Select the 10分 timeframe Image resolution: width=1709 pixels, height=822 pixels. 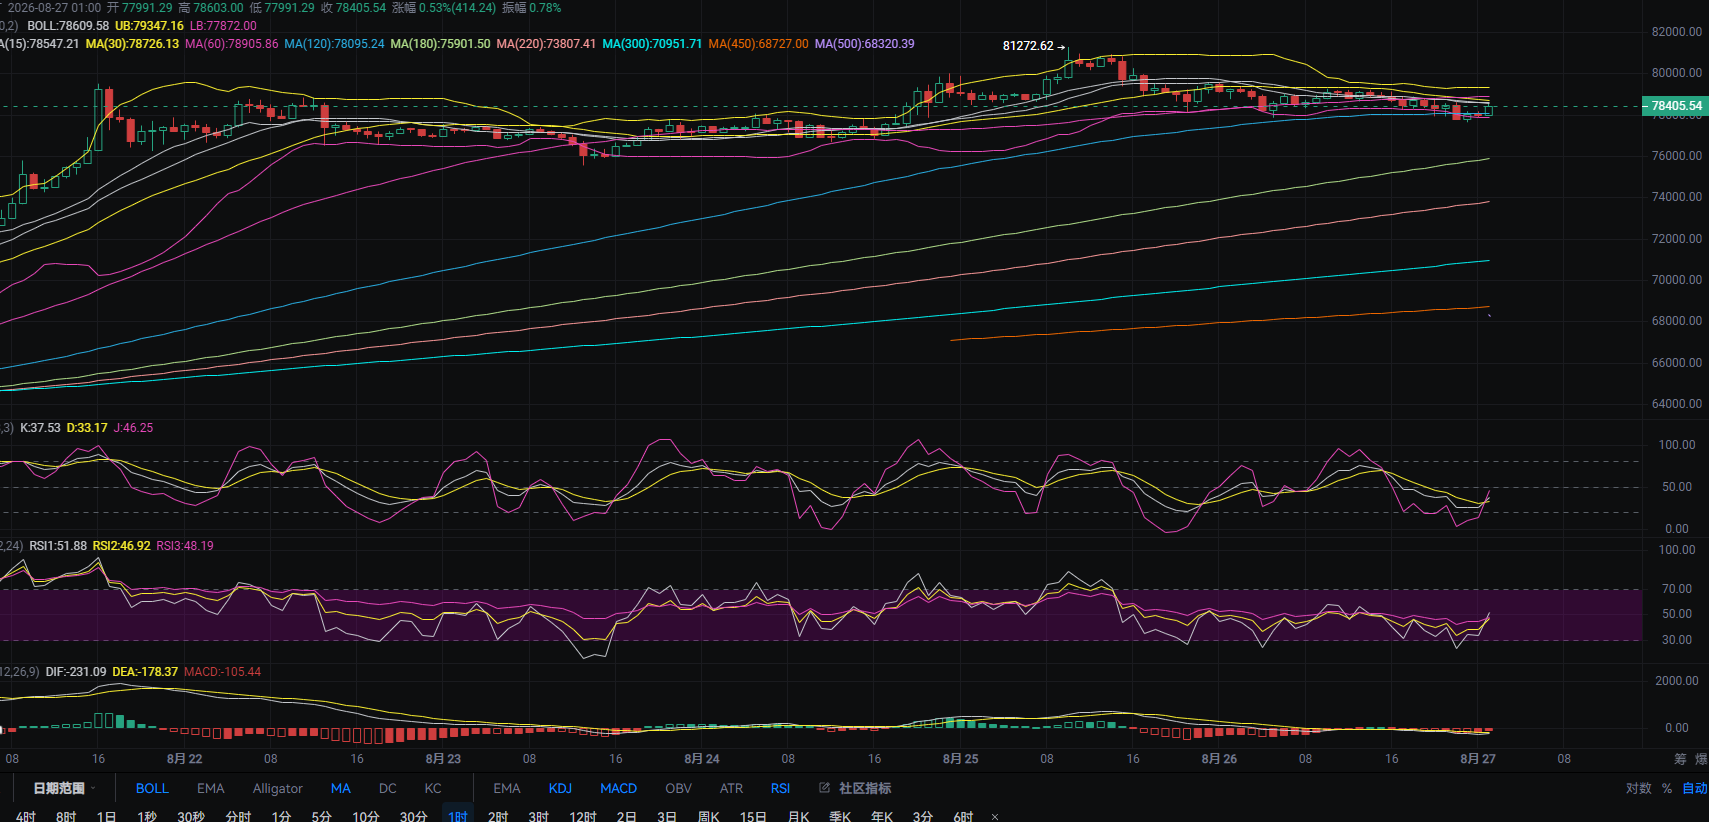click(x=365, y=816)
